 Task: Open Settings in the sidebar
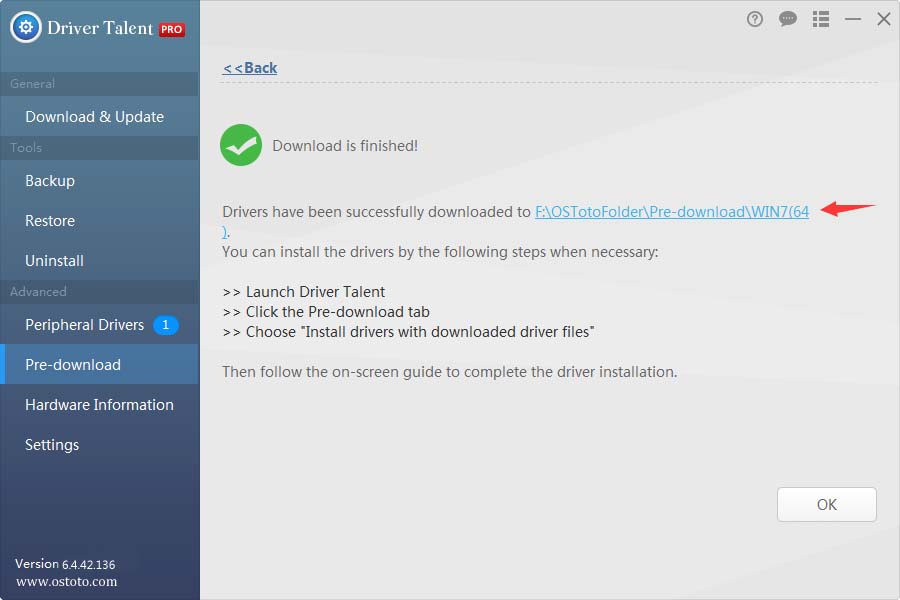99,445
